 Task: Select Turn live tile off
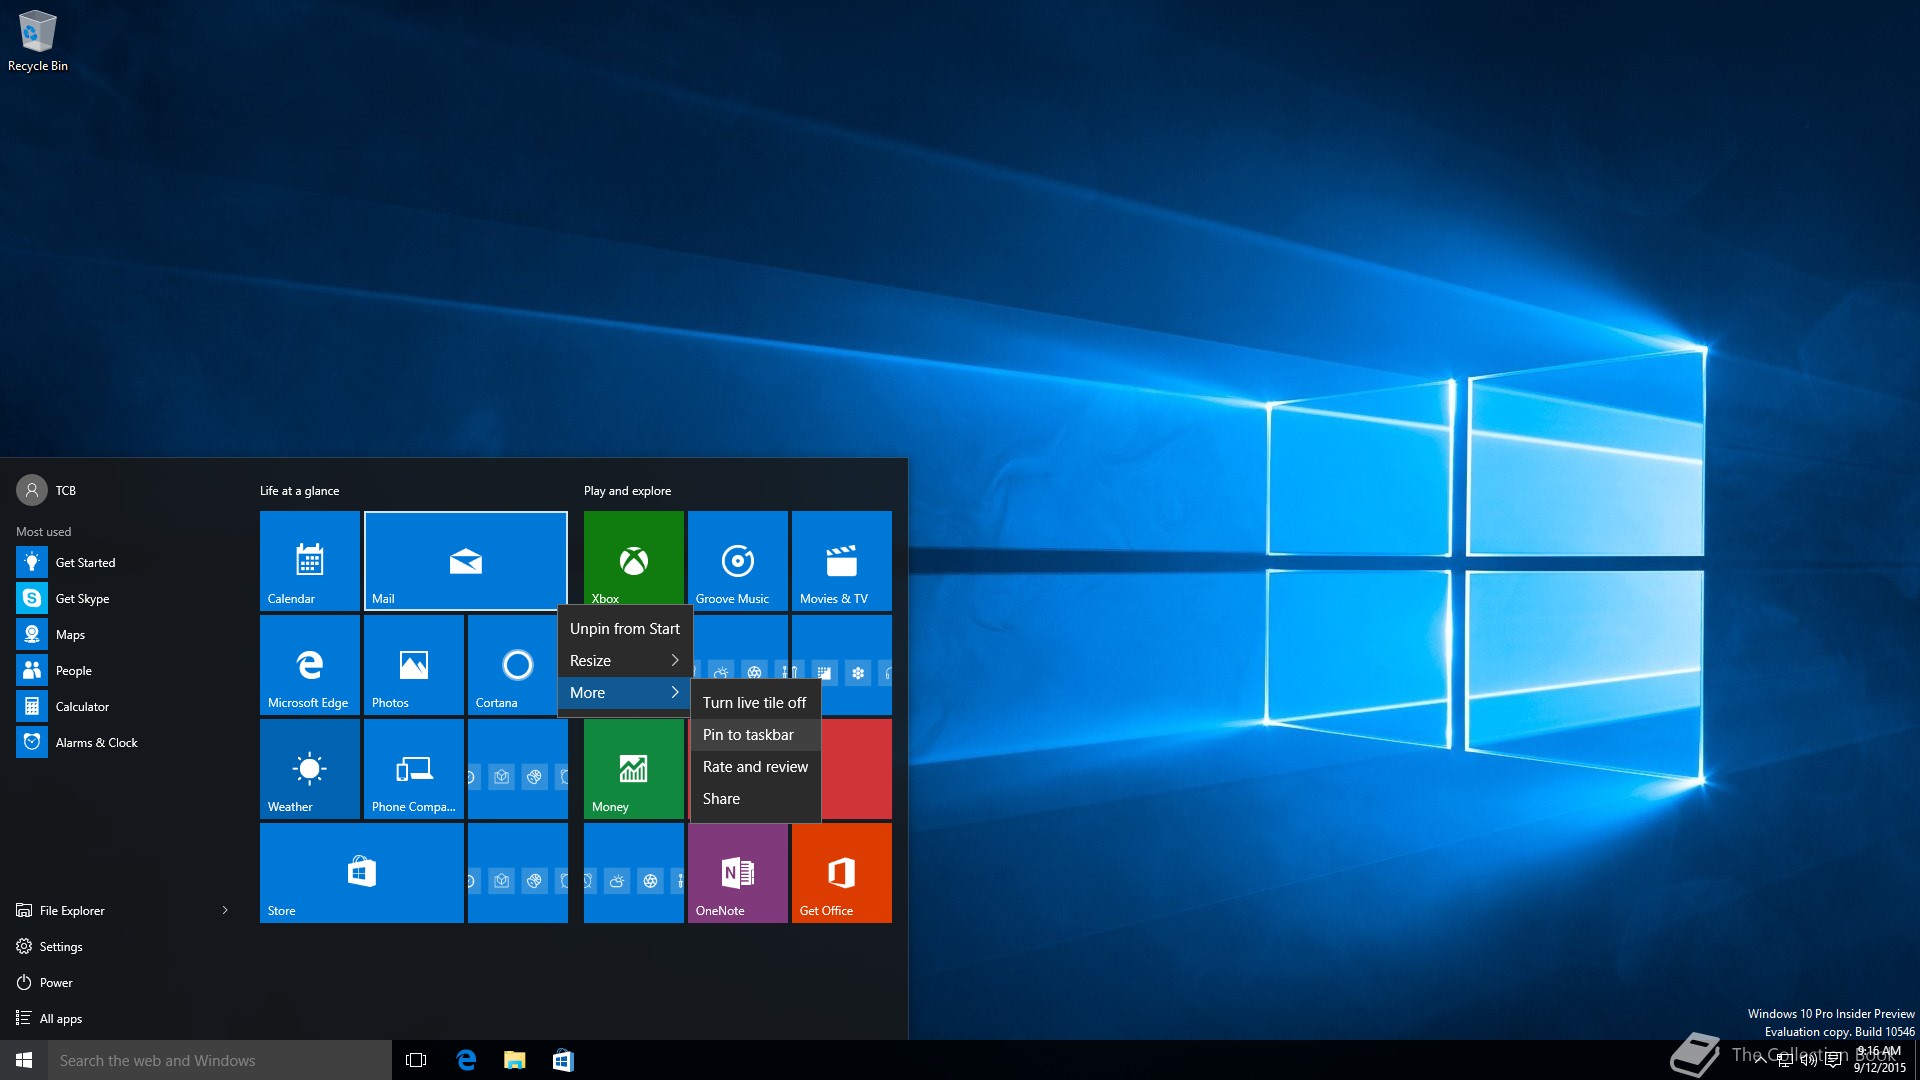[755, 702]
